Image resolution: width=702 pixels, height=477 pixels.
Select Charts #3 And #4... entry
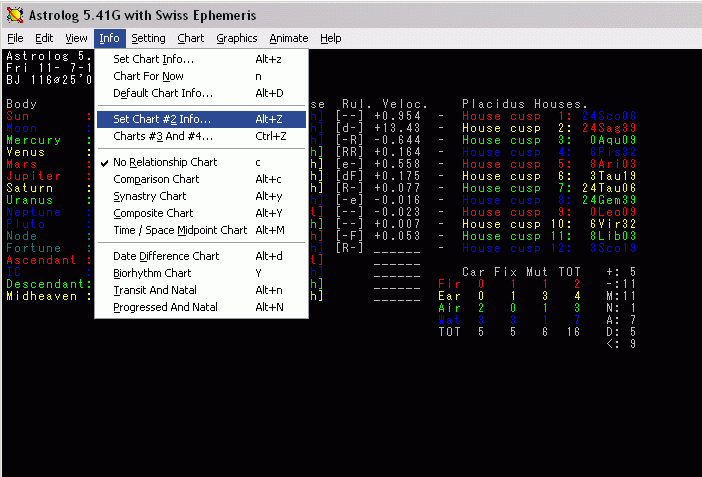201,136
